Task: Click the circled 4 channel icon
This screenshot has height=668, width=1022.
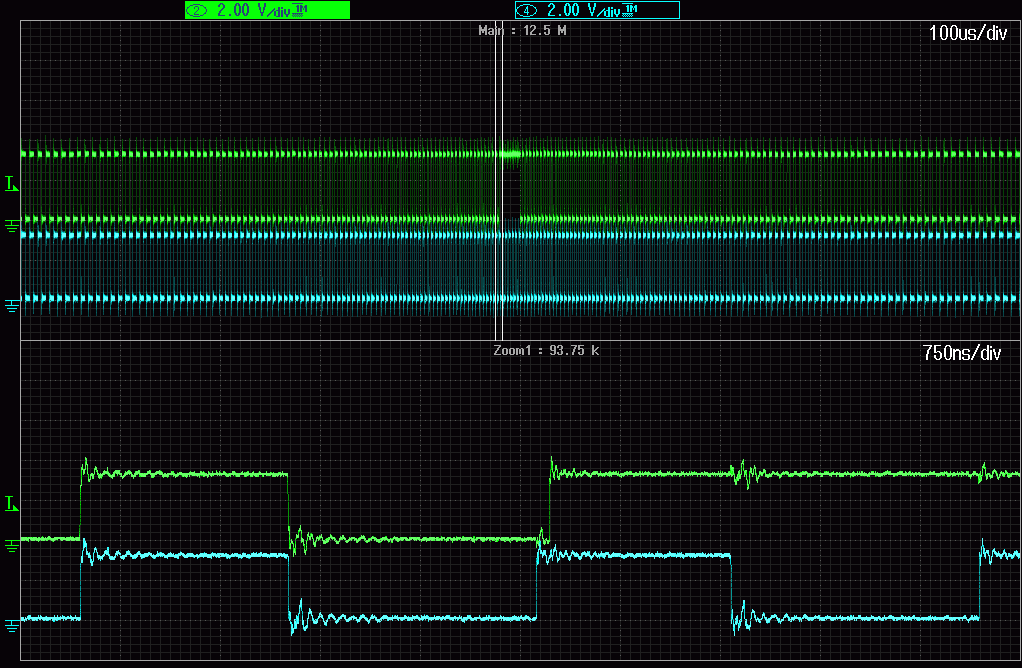Action: (x=527, y=10)
